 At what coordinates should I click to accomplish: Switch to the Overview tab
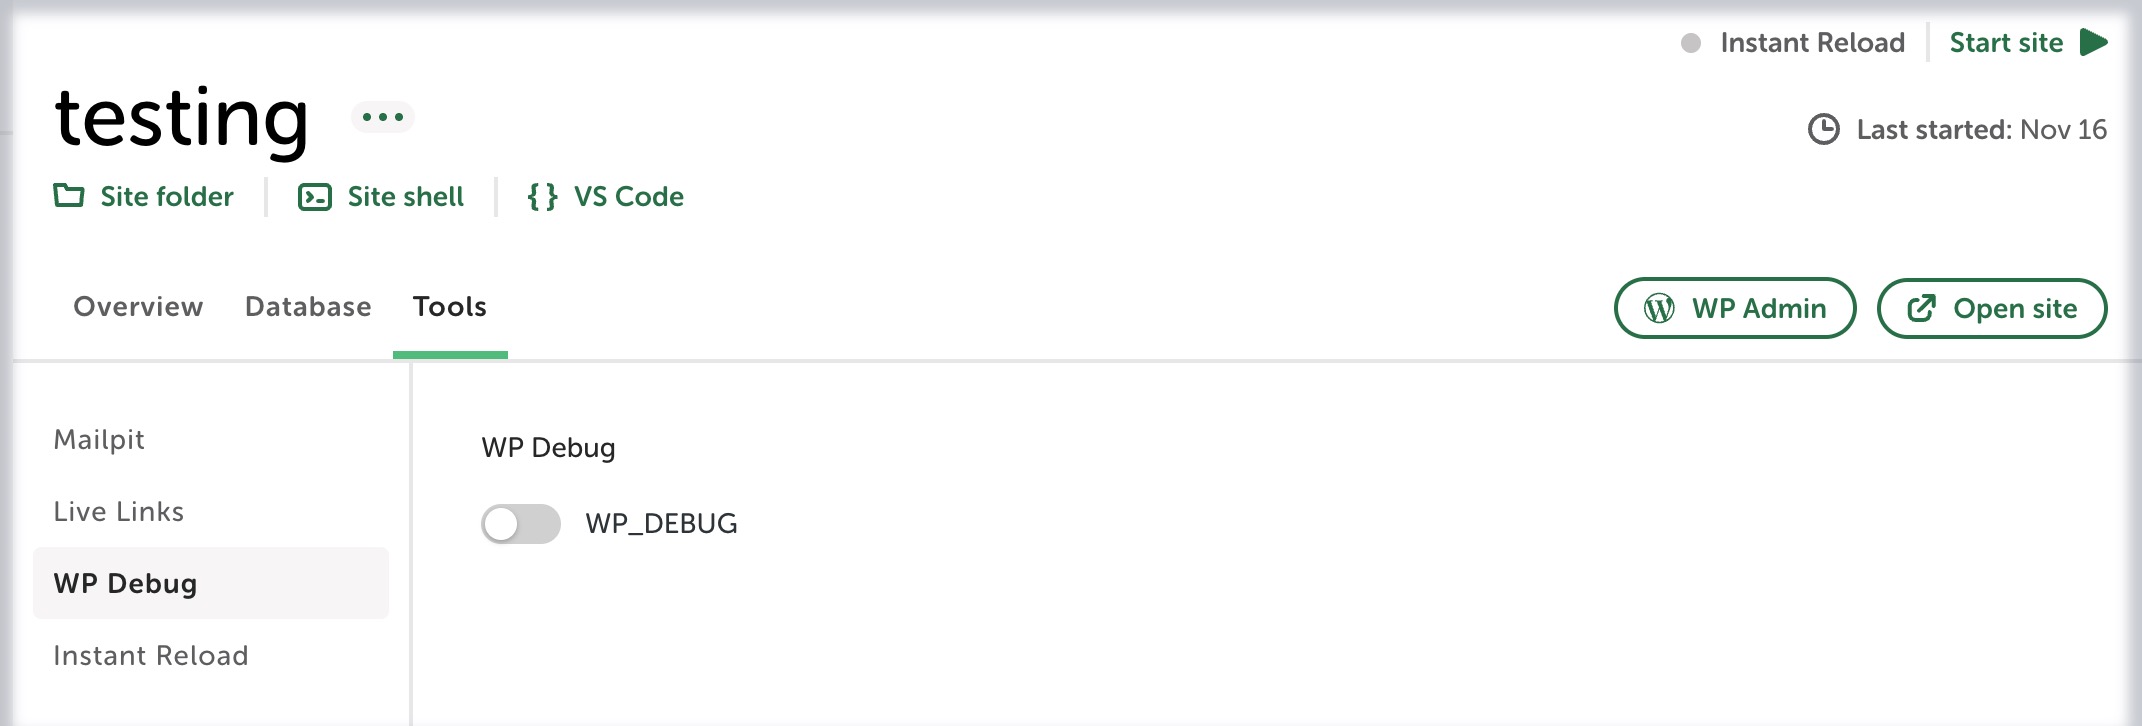[138, 307]
